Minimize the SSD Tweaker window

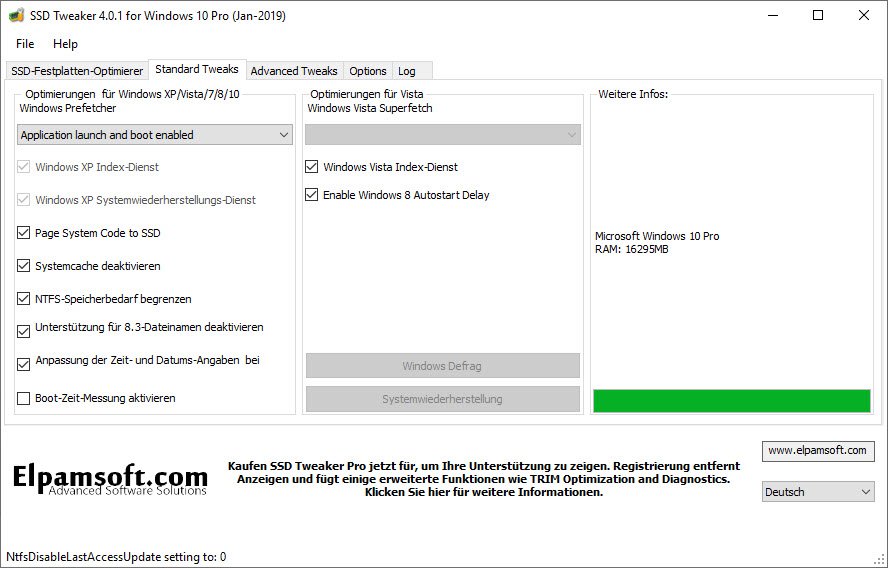pyautogui.click(x=774, y=15)
